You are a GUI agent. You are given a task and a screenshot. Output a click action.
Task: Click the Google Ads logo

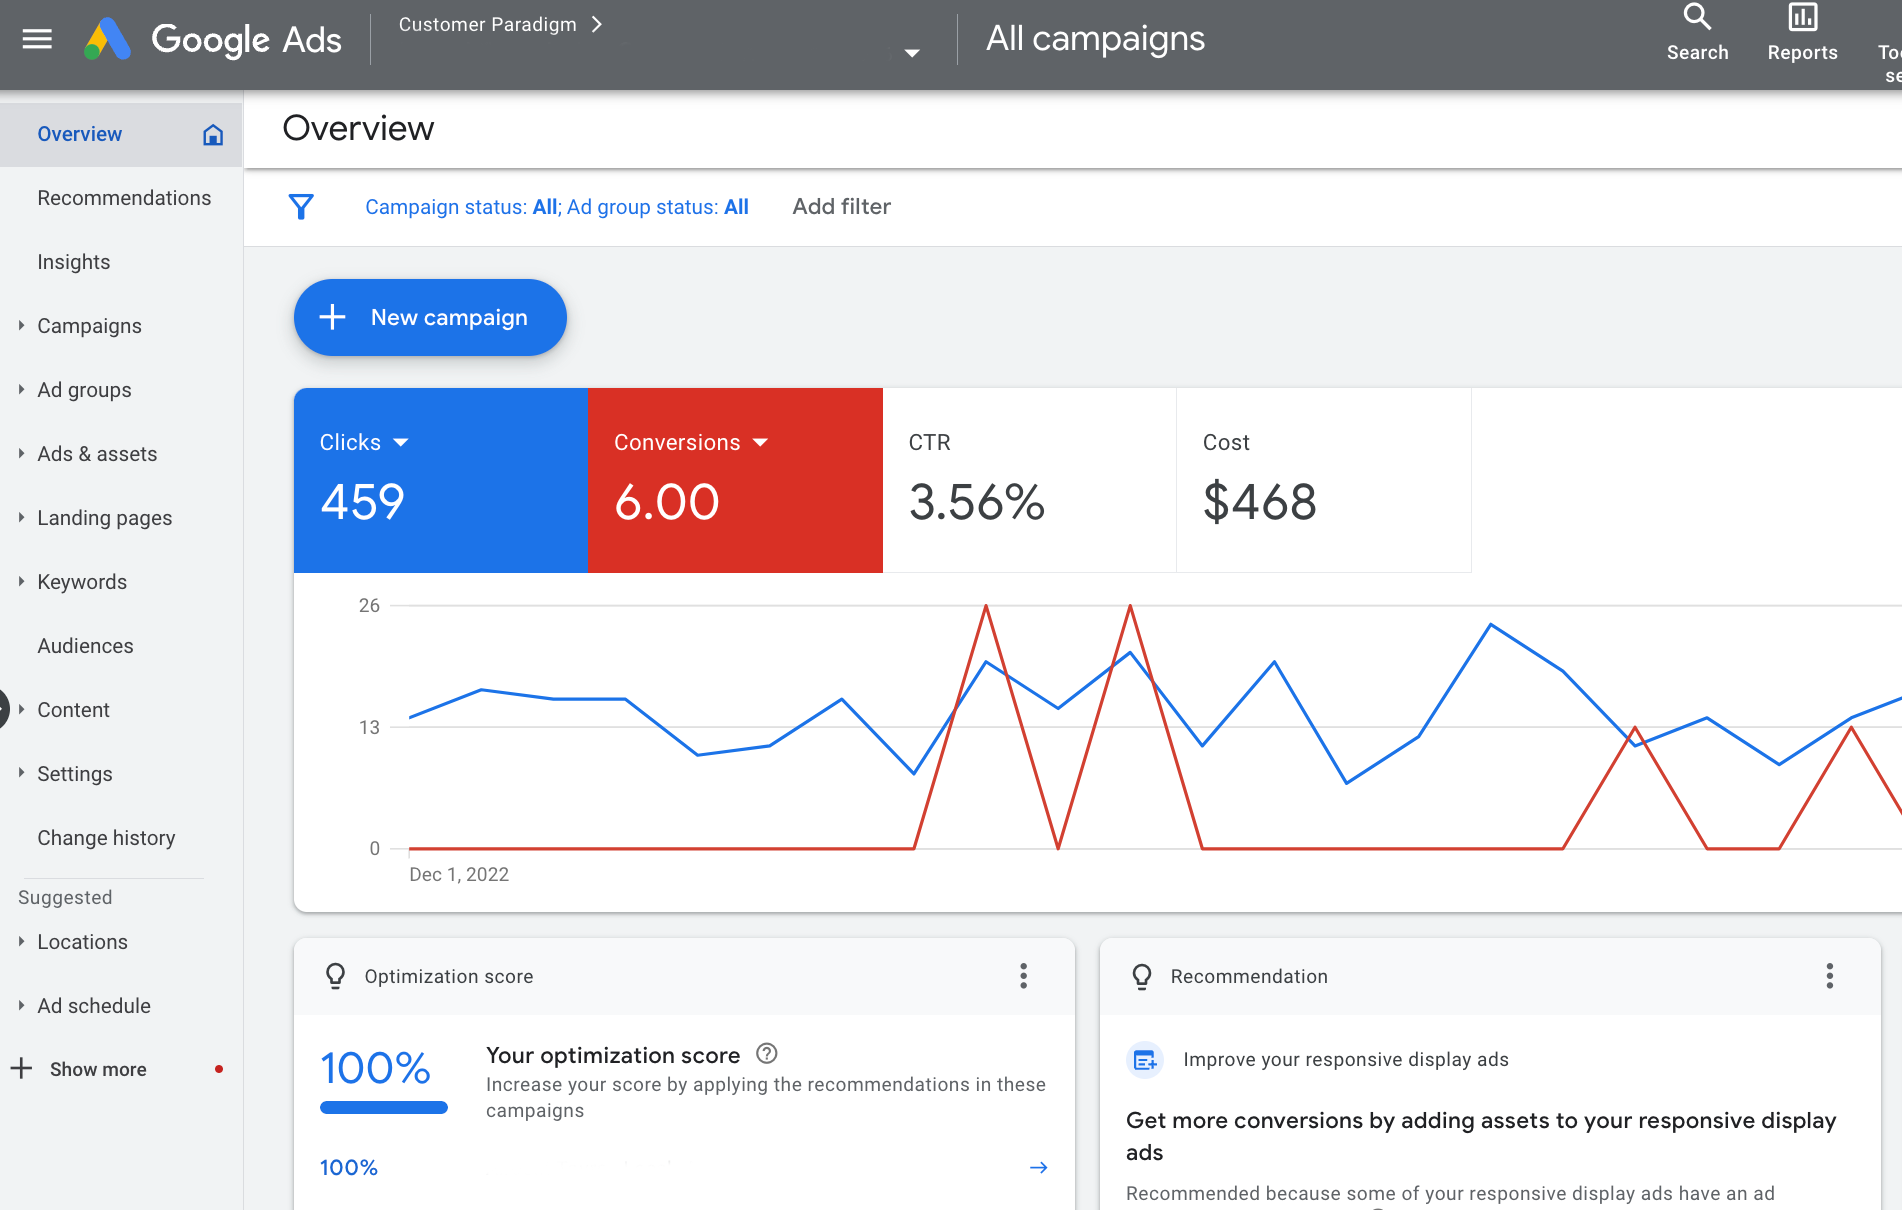coord(213,39)
